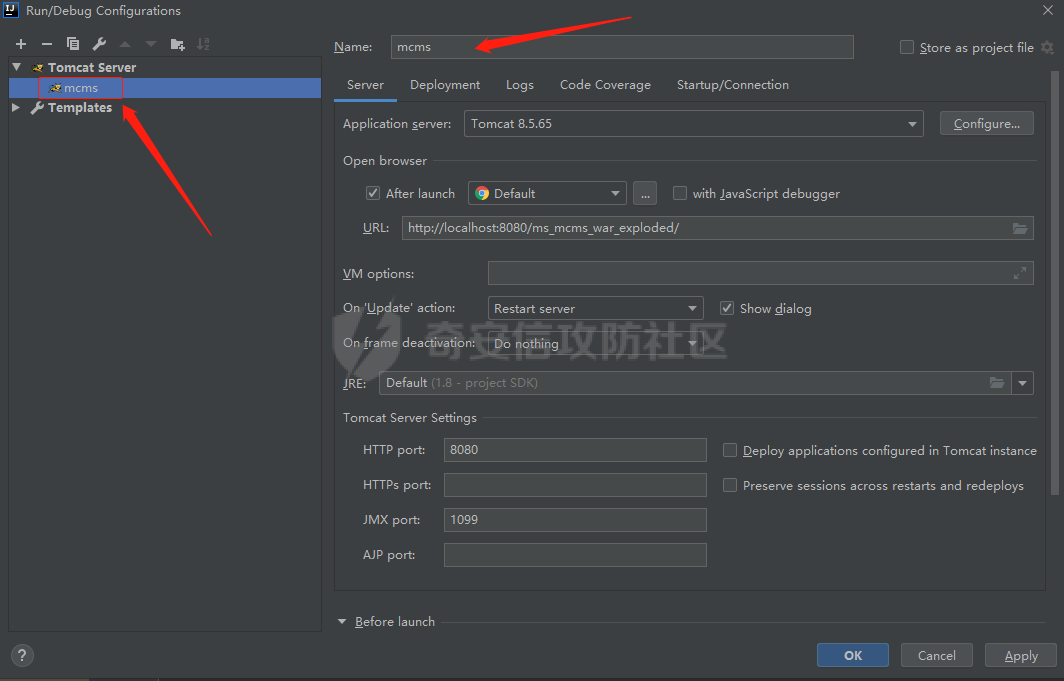The image size is (1064, 681).
Task: Click the Name input field
Action: 622,47
